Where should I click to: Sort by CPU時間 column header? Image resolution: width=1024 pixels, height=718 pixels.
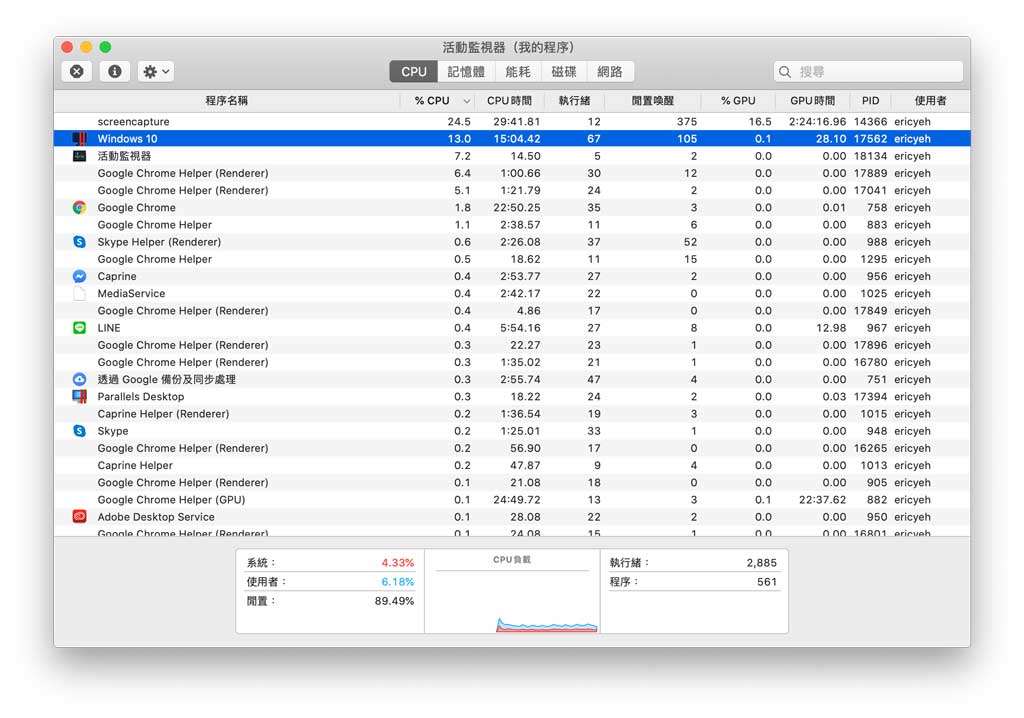pyautogui.click(x=509, y=101)
